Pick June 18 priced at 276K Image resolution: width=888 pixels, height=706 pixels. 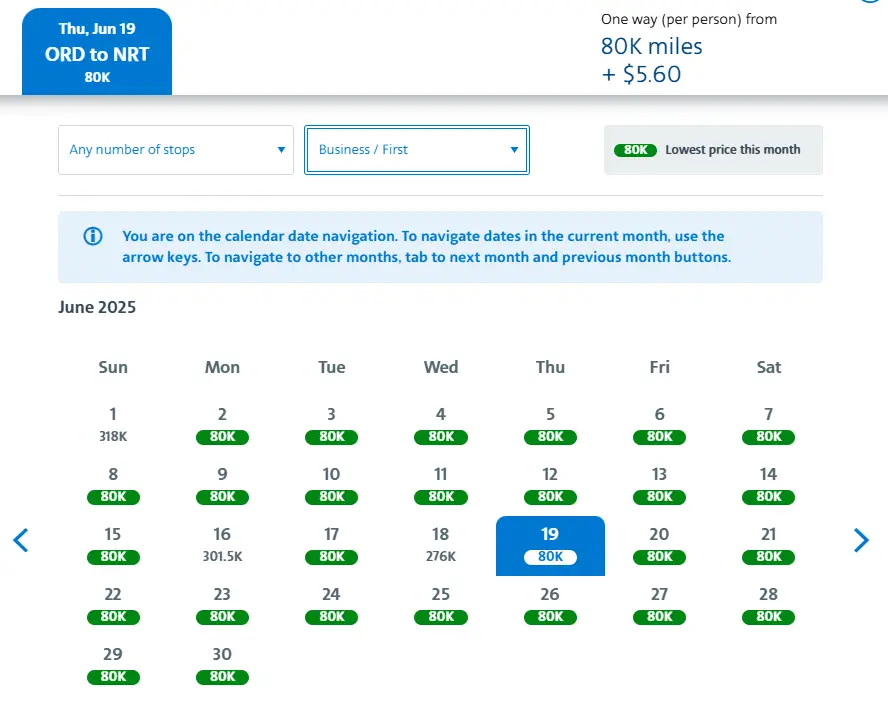click(441, 544)
